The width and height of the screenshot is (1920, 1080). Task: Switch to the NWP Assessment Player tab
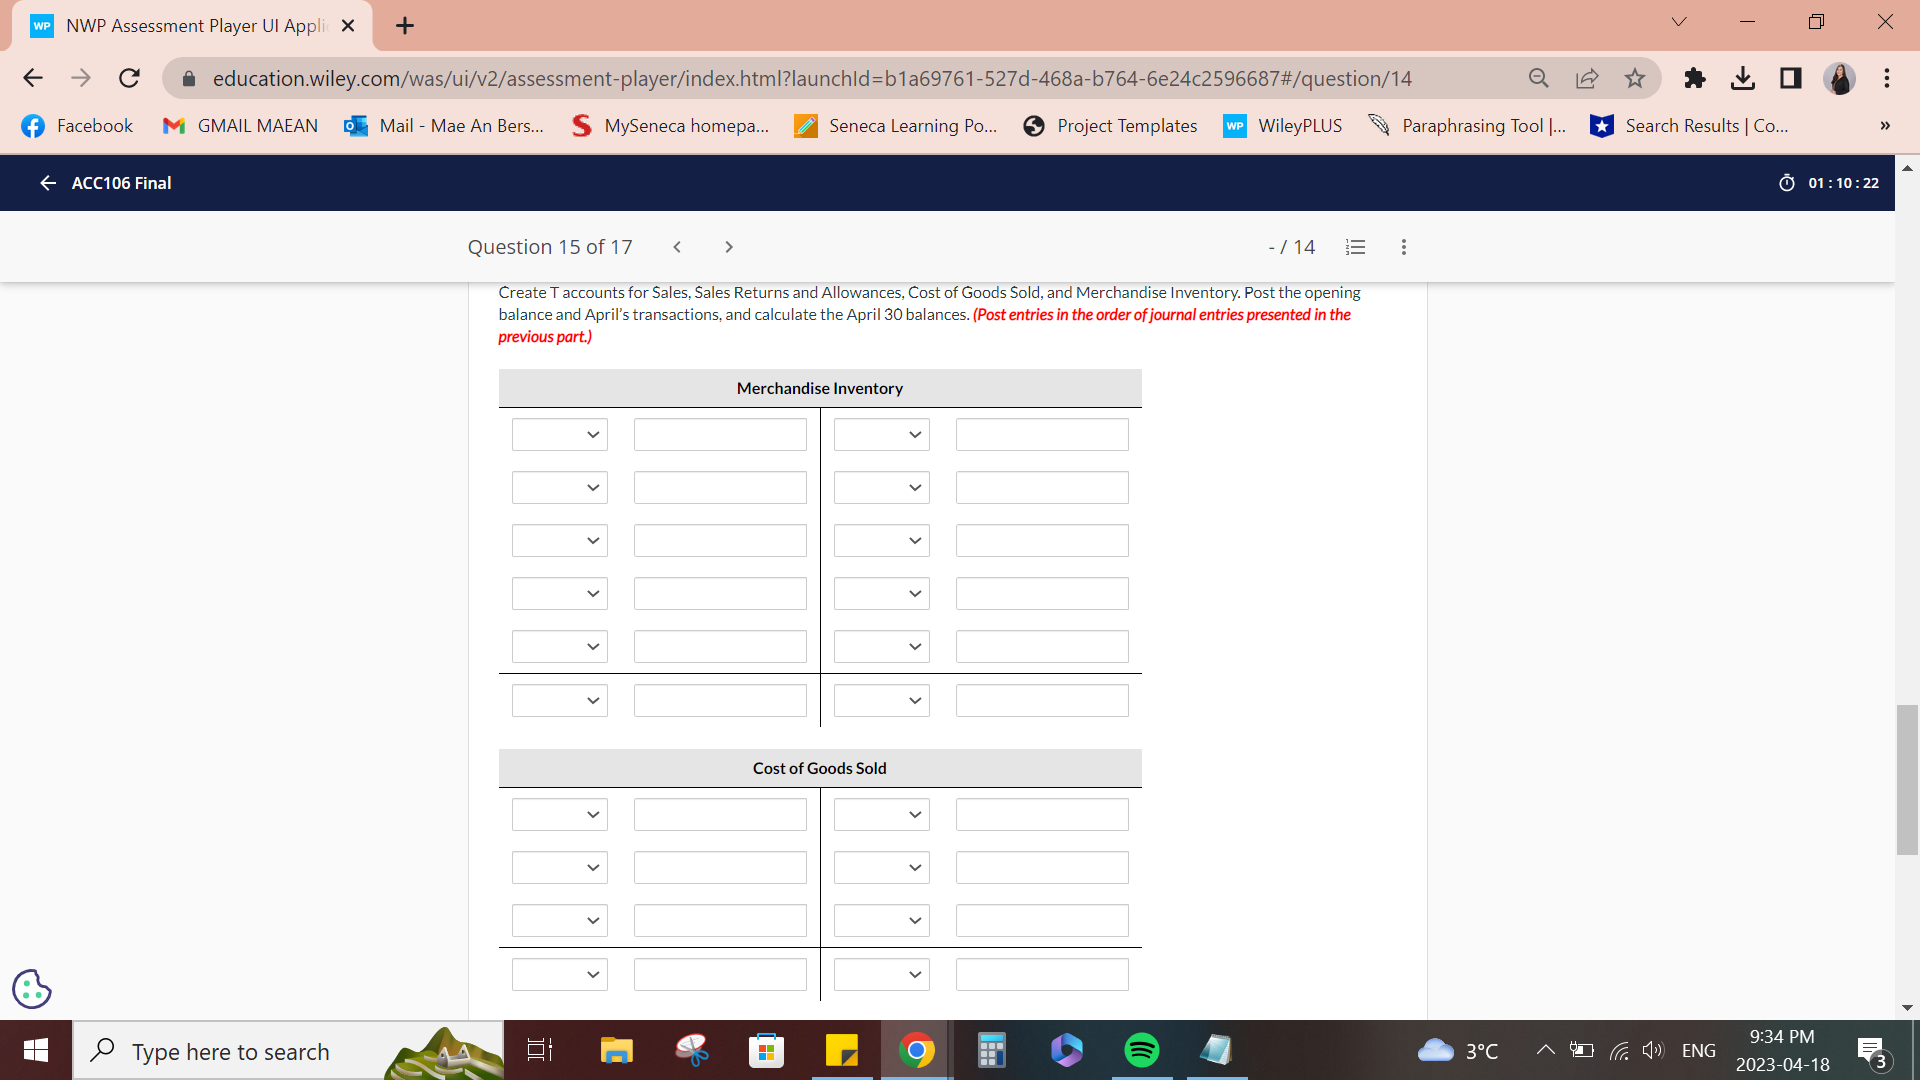tap(180, 25)
